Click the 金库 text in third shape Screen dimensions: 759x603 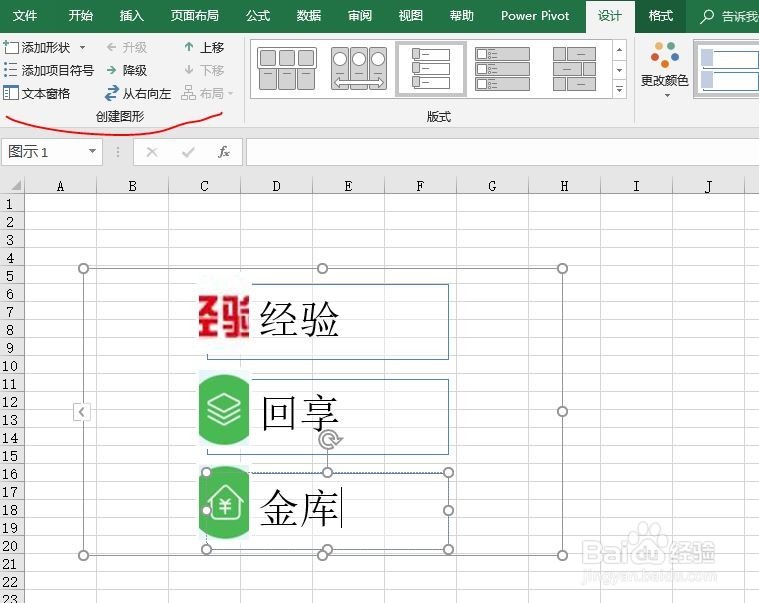point(299,507)
